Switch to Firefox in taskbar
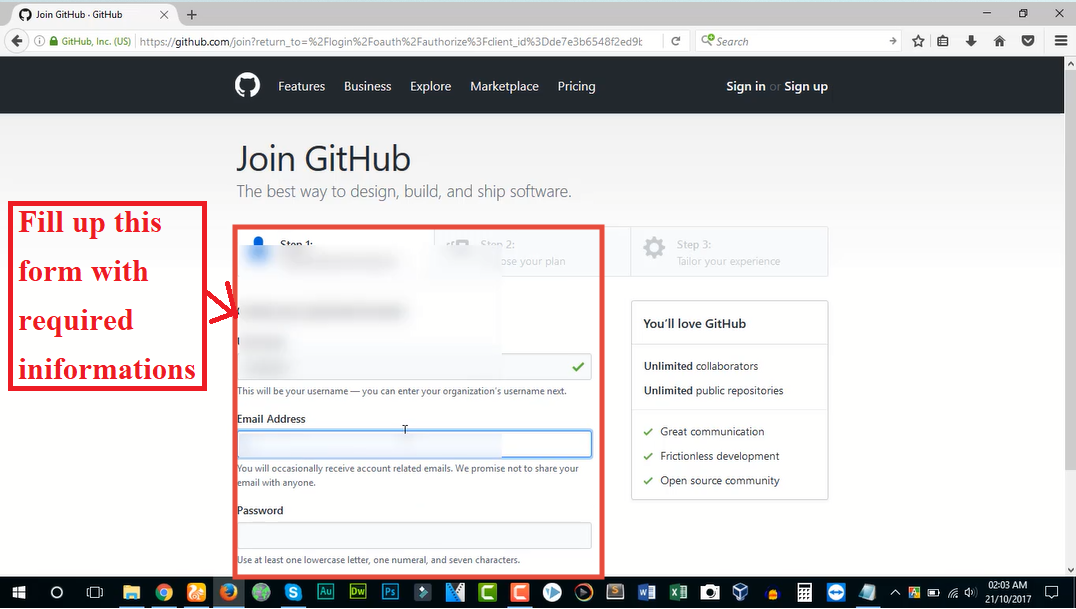This screenshot has height=609, width=1076. click(x=228, y=593)
